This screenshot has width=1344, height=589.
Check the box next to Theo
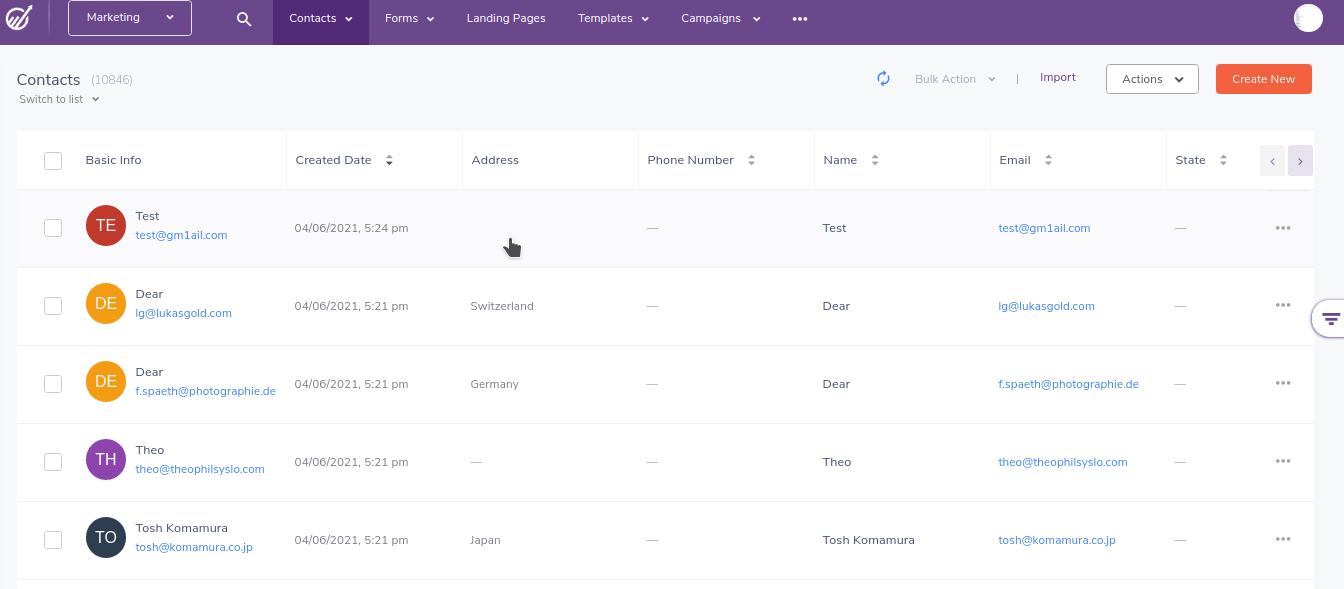pyautogui.click(x=53, y=462)
